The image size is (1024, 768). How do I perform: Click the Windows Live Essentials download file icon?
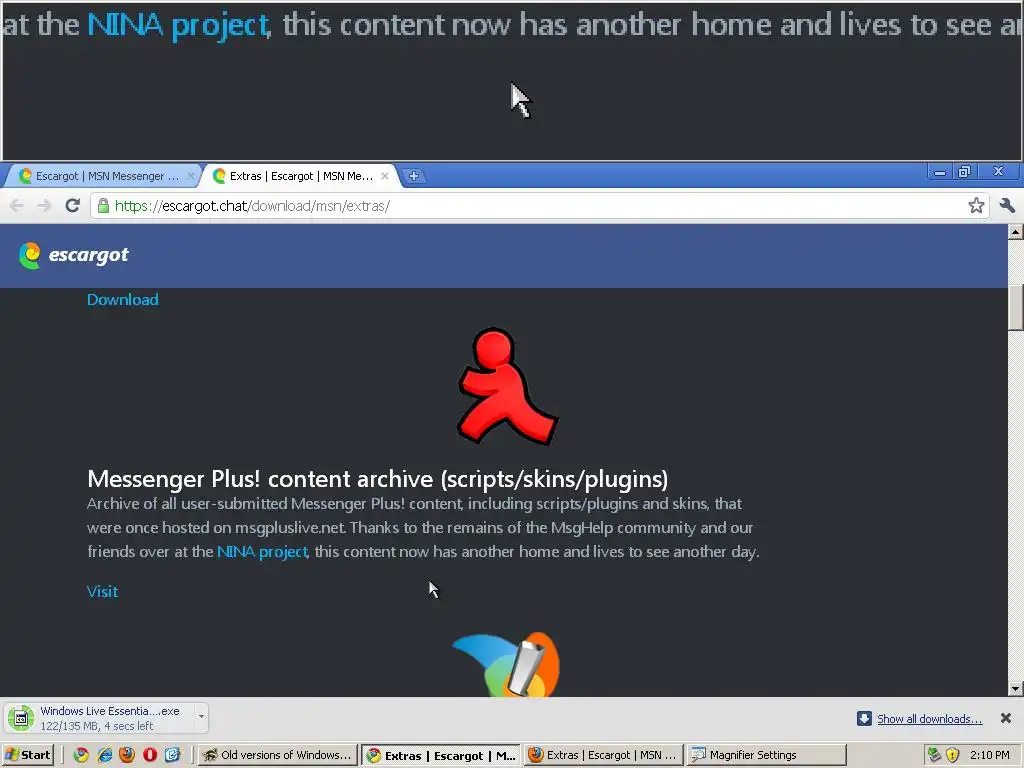[x=21, y=718]
